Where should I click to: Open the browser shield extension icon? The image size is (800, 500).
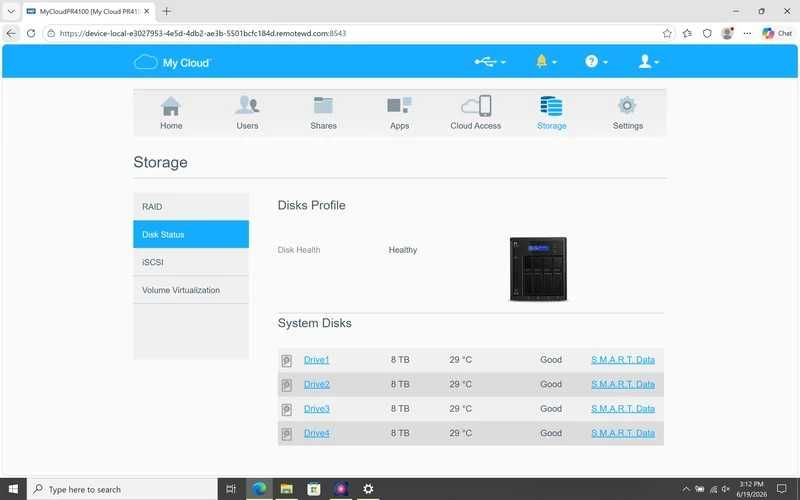[x=707, y=33]
